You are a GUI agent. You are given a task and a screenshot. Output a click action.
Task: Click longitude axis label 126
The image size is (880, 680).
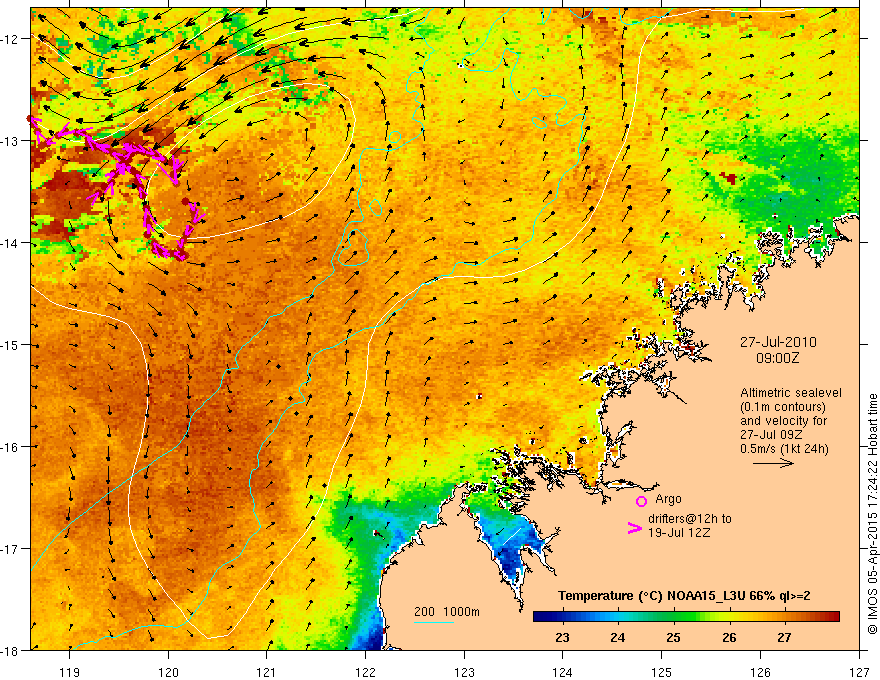(x=760, y=672)
